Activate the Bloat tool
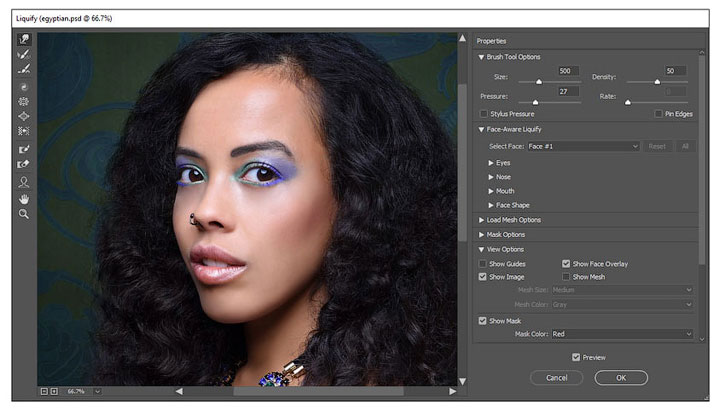 tap(23, 116)
